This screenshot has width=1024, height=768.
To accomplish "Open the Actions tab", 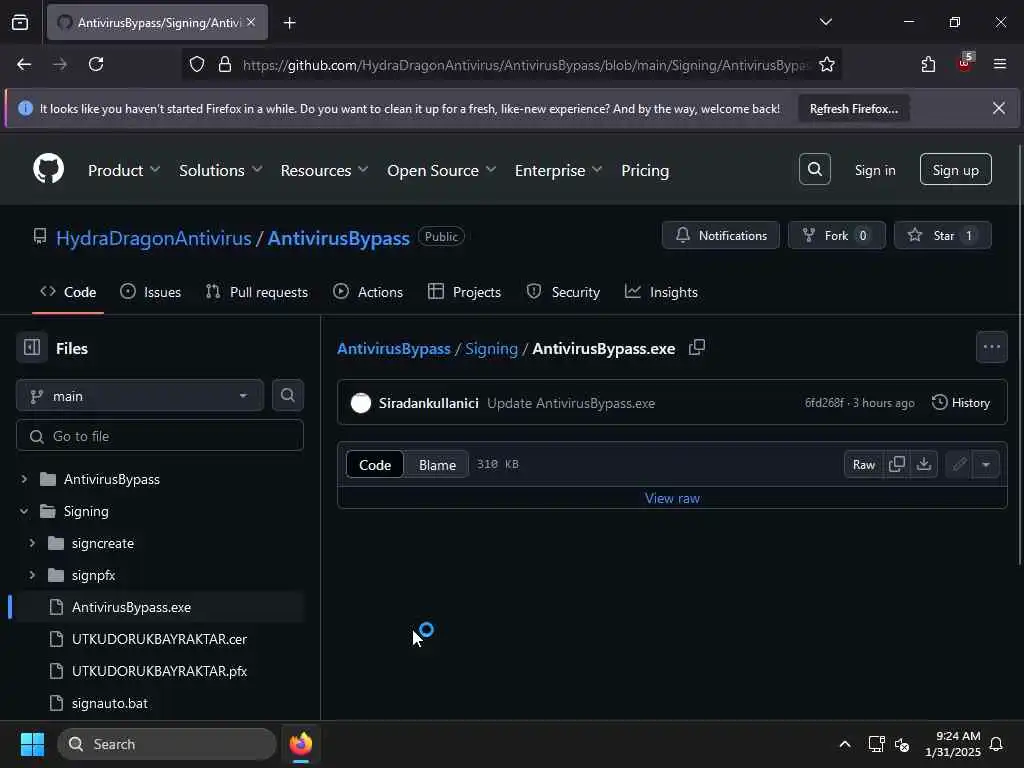I will click(368, 292).
